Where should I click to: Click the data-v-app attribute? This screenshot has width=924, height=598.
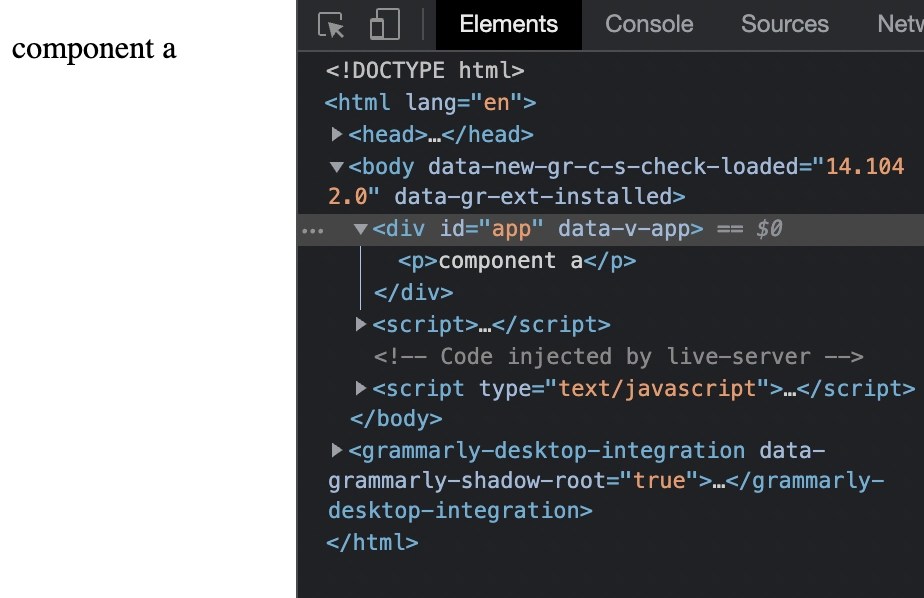[630, 229]
